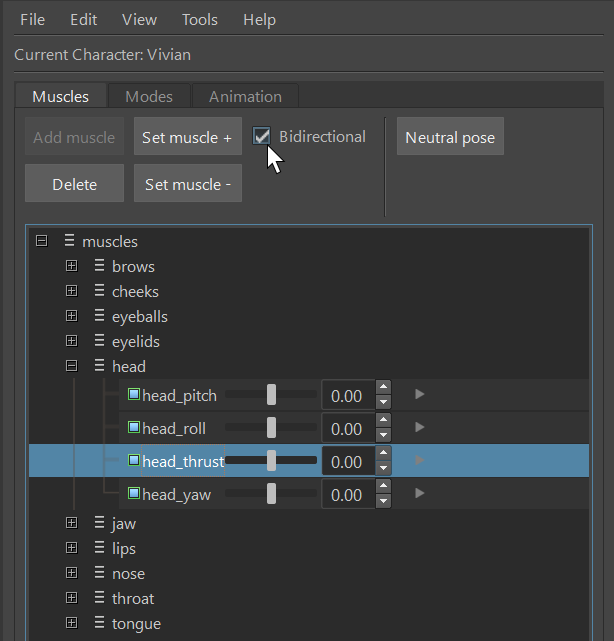This screenshot has width=614, height=641.
Task: Click the head_thrust value input field
Action: pos(346,461)
